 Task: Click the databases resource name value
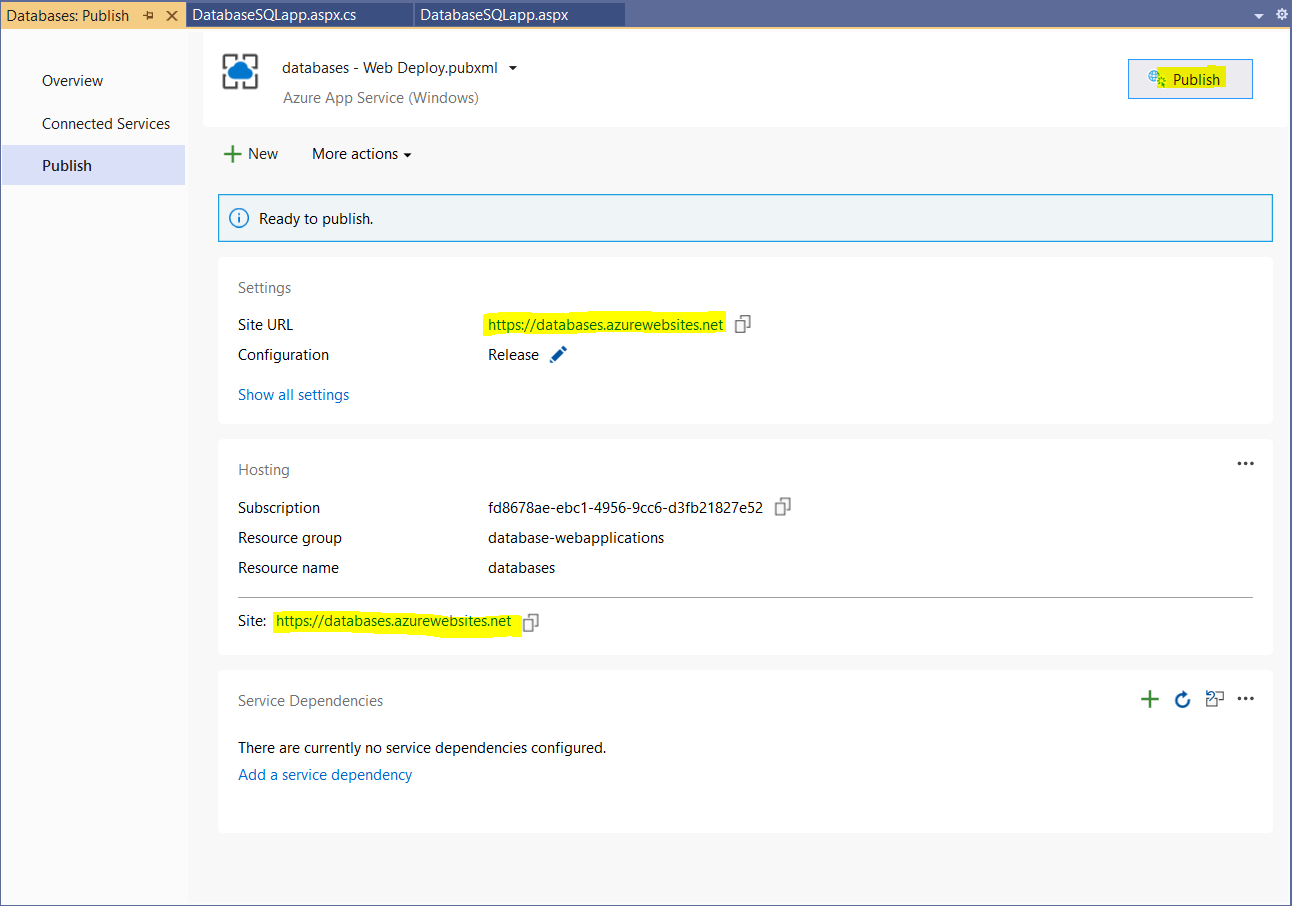point(521,568)
